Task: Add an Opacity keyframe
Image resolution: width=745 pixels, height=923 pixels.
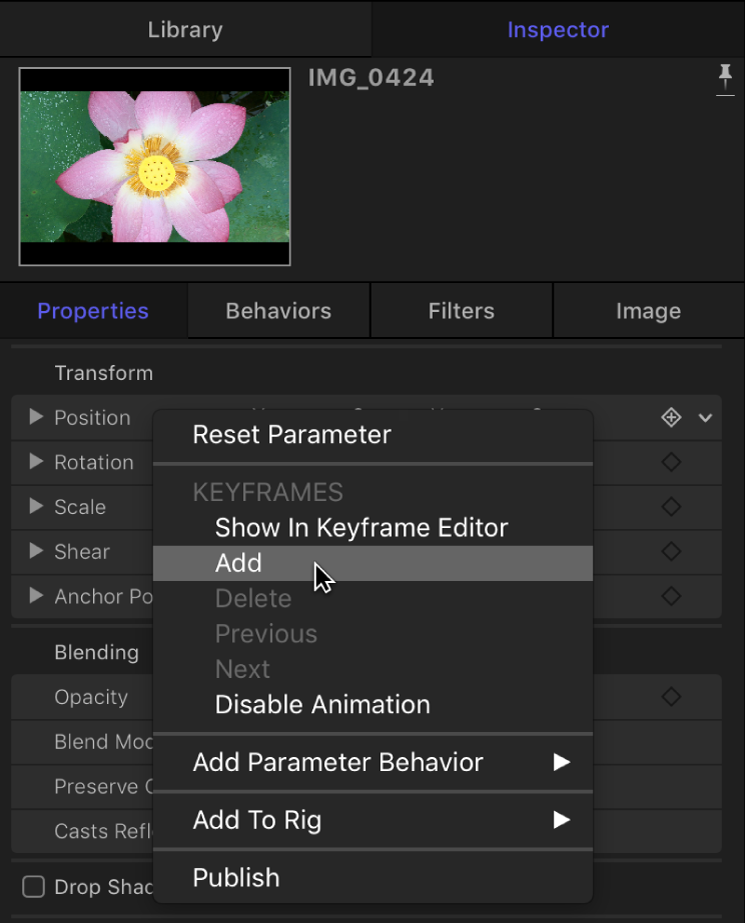Action: point(671,696)
